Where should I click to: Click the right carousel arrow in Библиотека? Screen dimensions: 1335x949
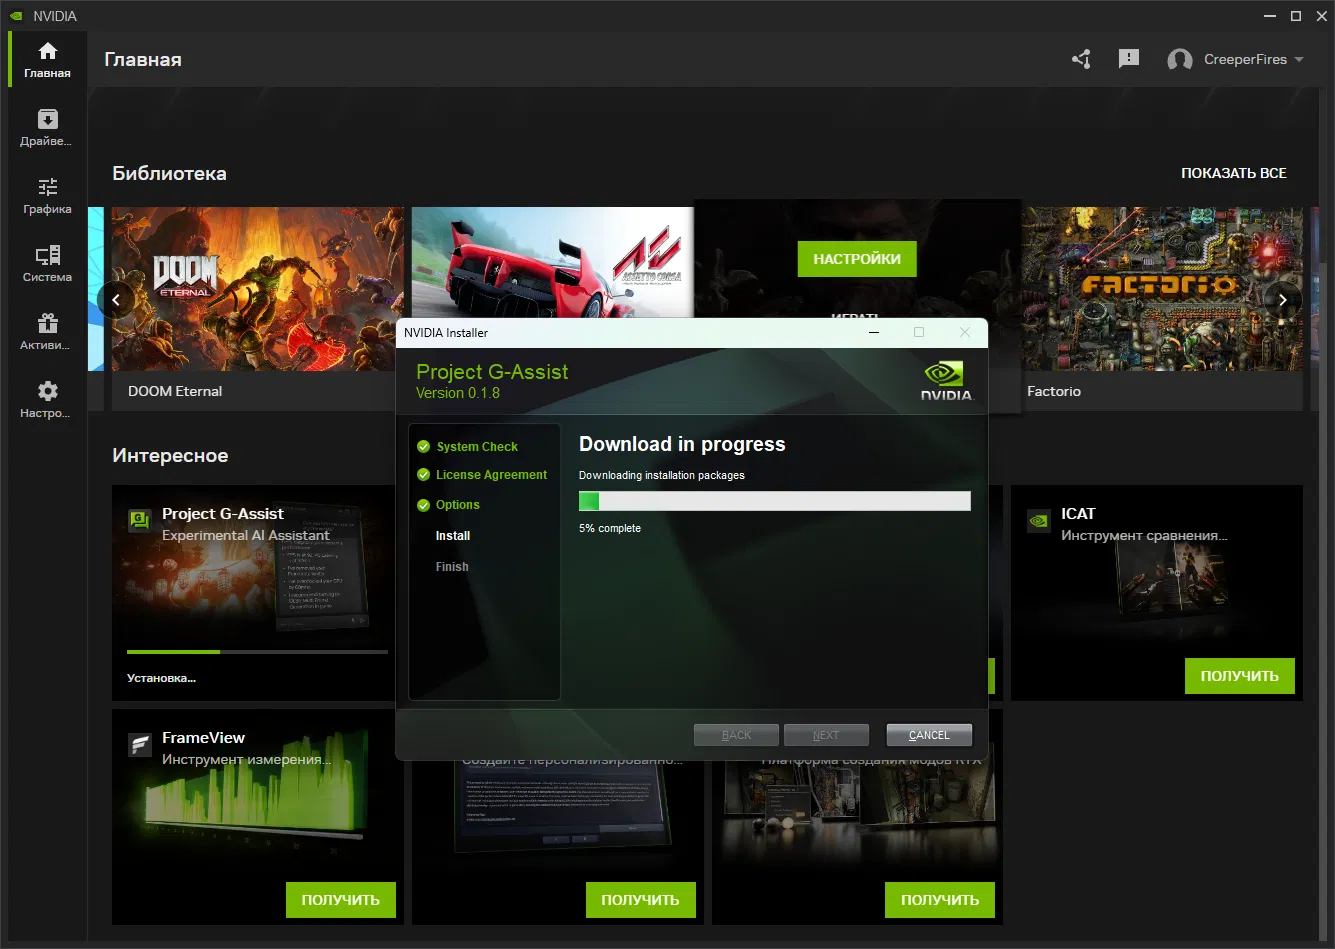coord(1282,299)
